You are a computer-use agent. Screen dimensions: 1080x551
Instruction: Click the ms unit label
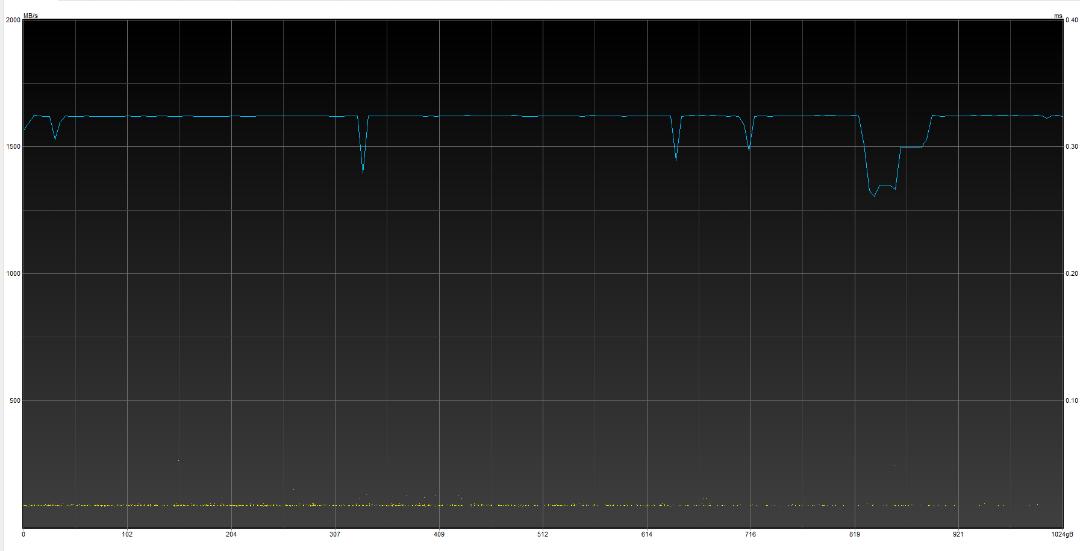pyautogui.click(x=1057, y=15)
